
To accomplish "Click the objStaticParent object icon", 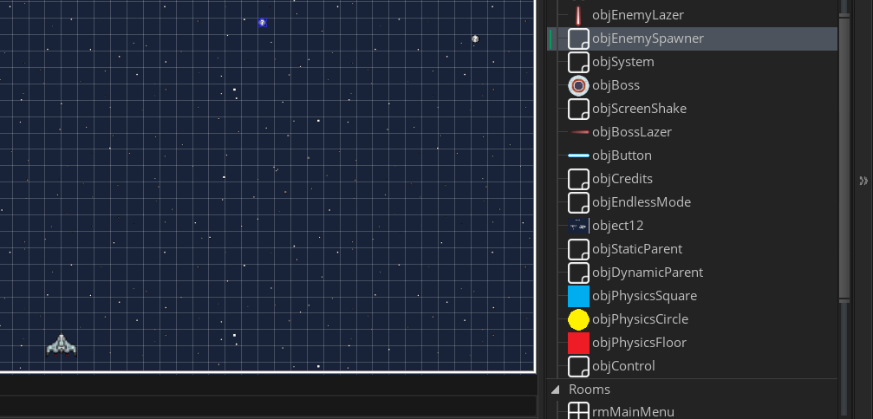I will (x=578, y=249).
